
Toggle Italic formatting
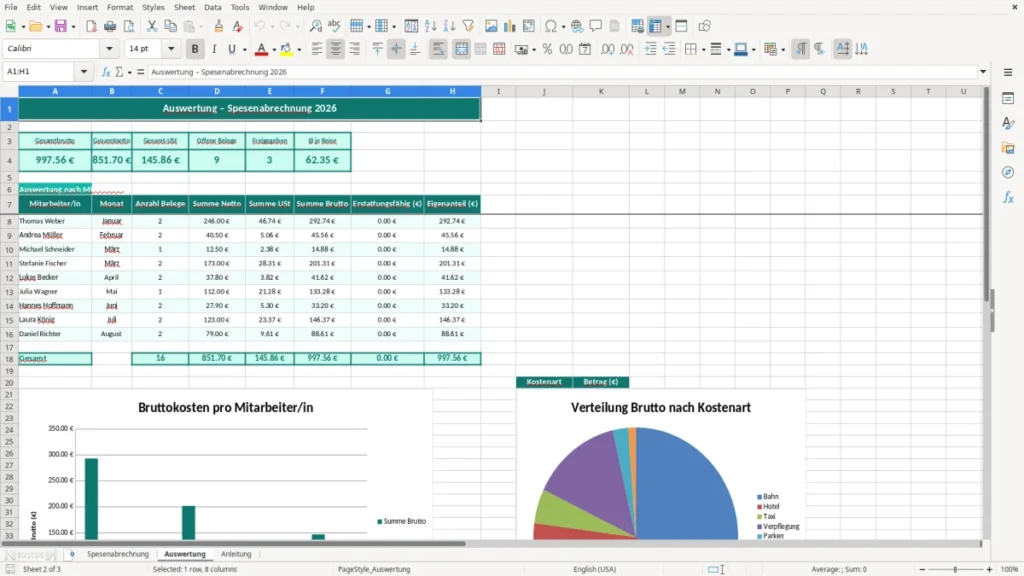[214, 49]
